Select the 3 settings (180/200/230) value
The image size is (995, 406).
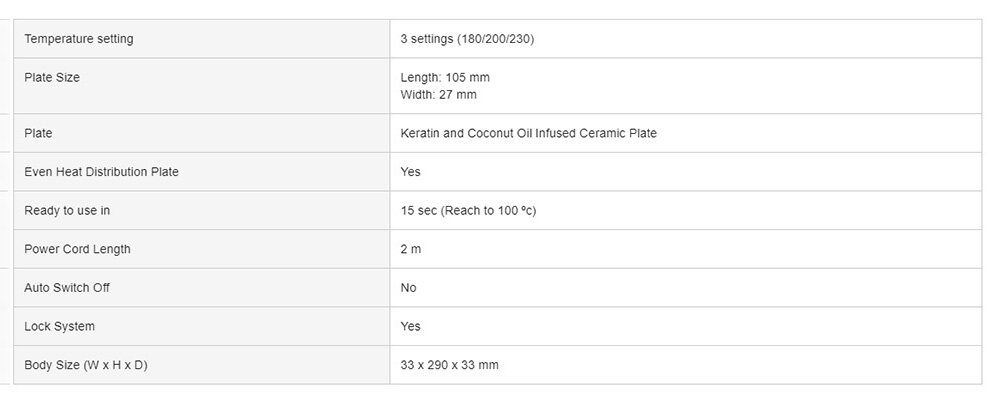pyautogui.click(x=467, y=39)
